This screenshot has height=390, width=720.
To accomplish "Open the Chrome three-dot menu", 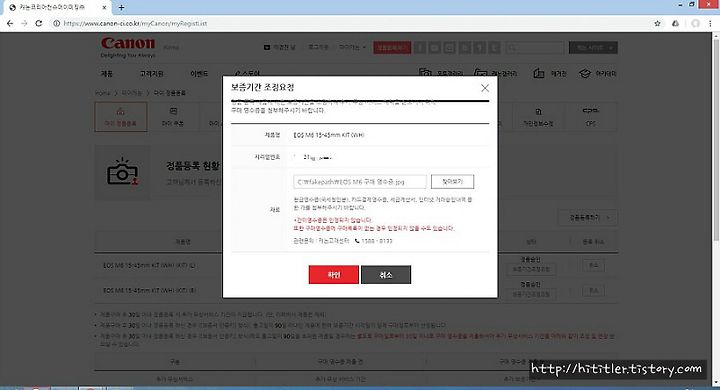I will pos(710,23).
